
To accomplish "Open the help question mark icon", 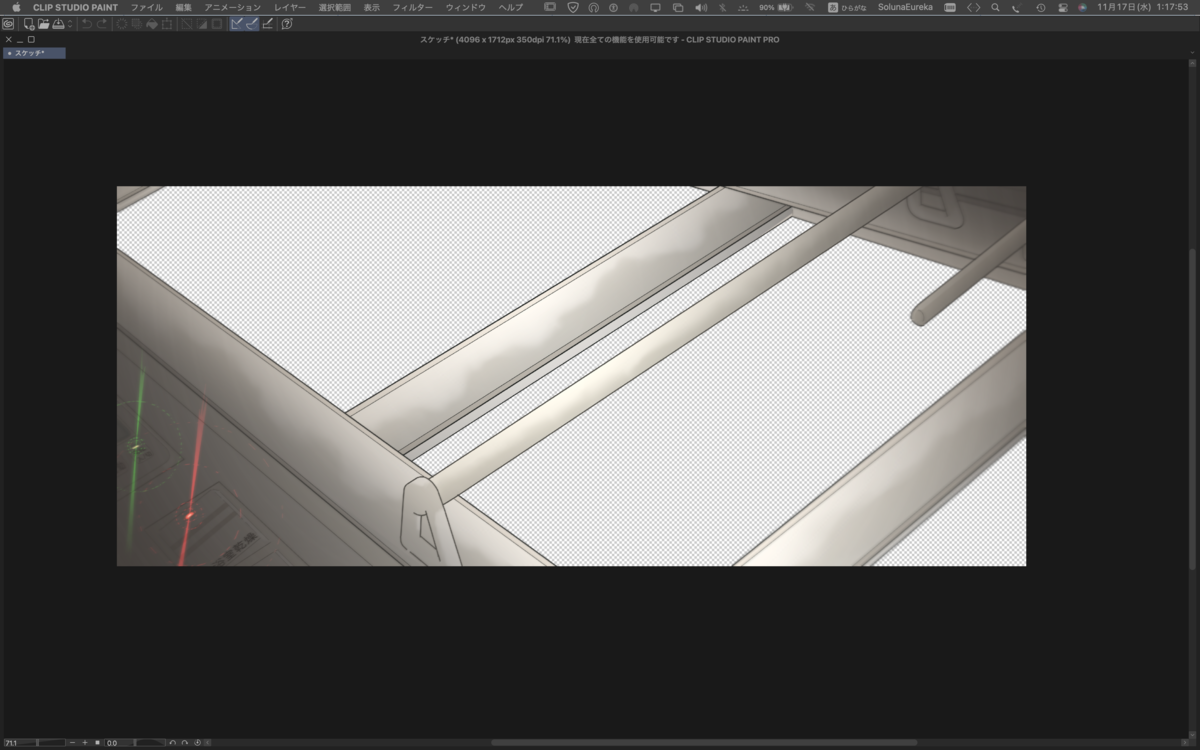I will coord(287,24).
